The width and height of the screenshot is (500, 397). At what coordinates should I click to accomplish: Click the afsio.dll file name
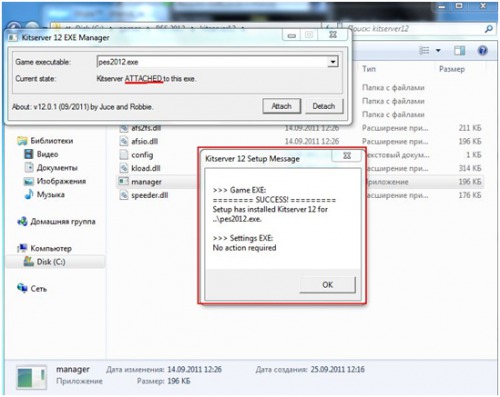(x=144, y=141)
